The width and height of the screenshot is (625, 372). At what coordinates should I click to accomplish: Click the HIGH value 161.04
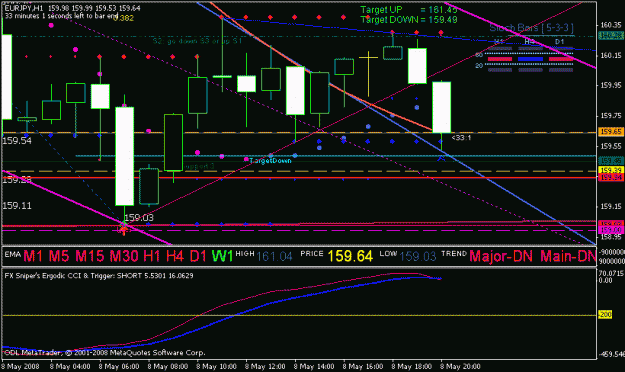point(274,257)
